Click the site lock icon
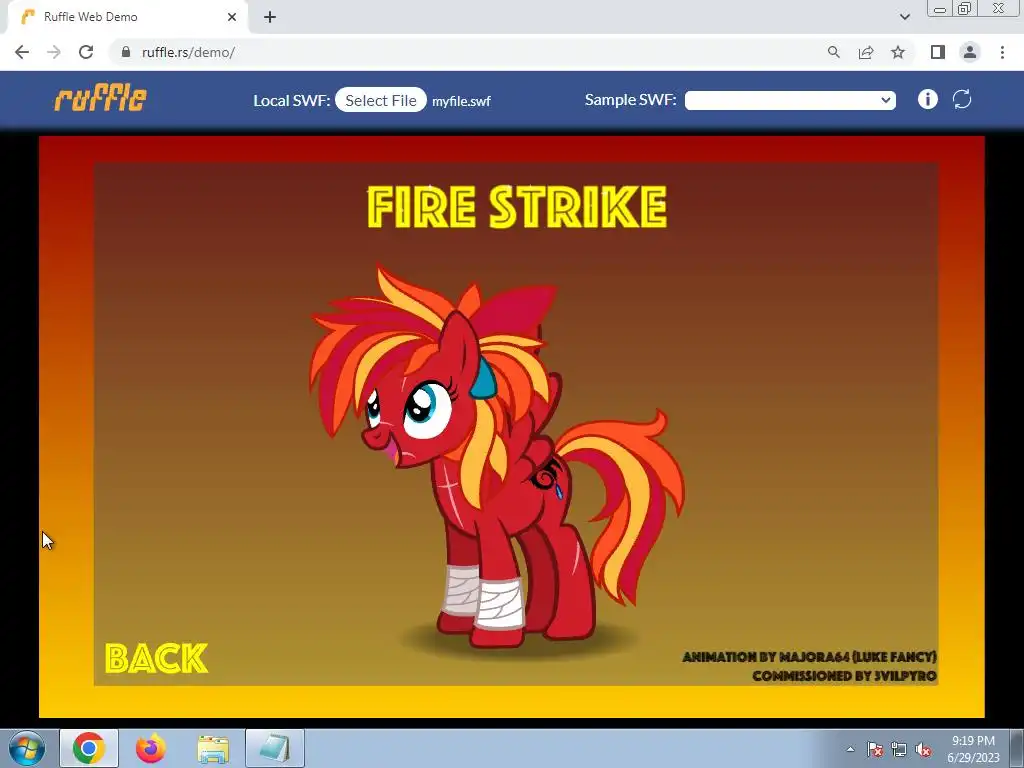The width and height of the screenshot is (1024, 768). point(126,52)
